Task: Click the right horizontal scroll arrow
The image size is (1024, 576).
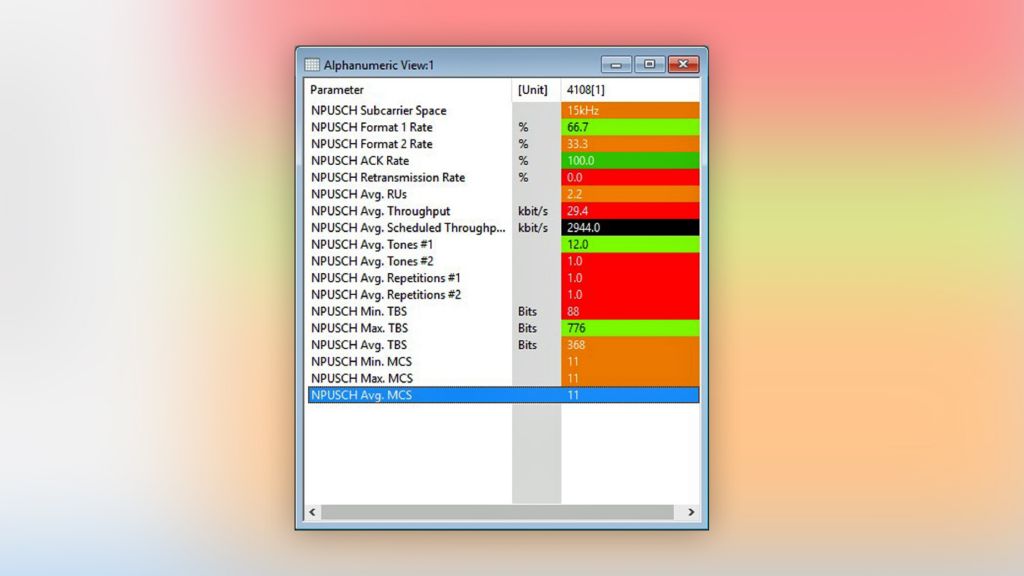Action: coord(691,512)
